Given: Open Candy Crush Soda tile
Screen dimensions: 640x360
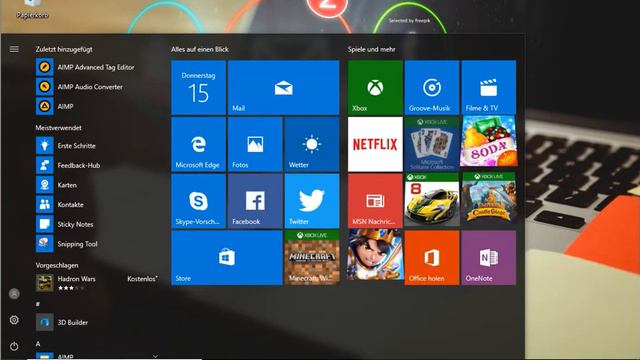Looking at the screenshot, I should (x=489, y=142).
